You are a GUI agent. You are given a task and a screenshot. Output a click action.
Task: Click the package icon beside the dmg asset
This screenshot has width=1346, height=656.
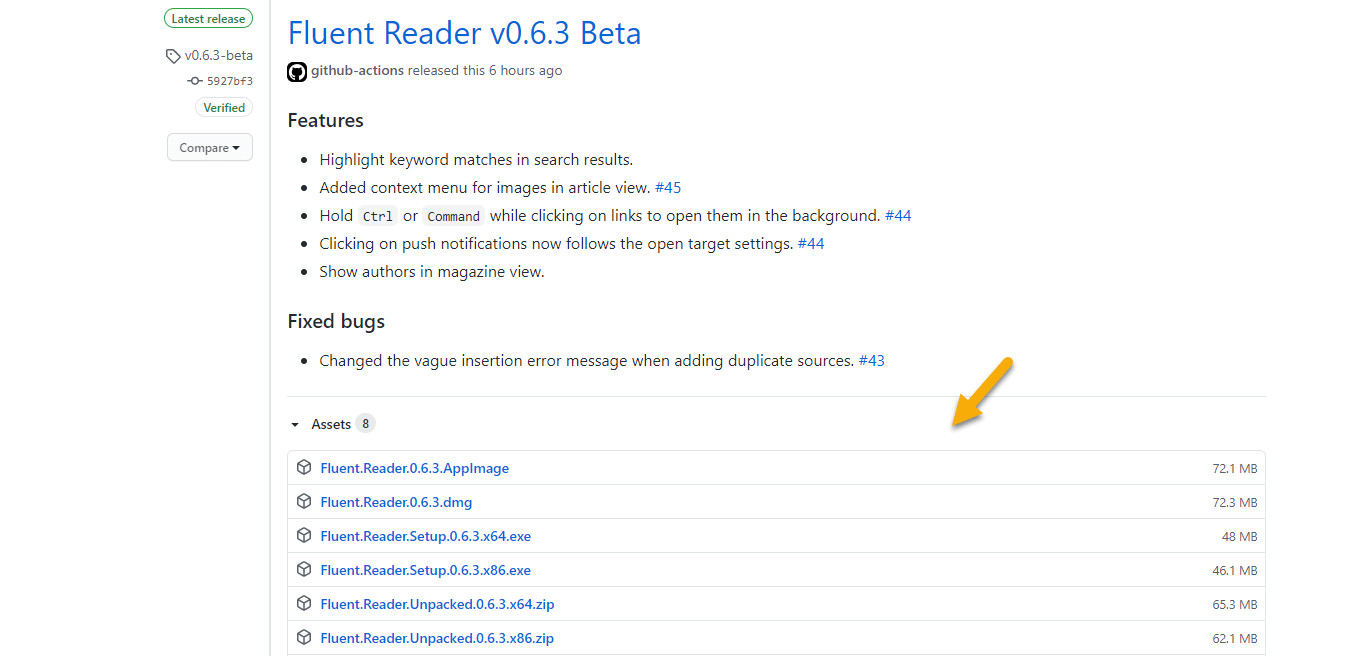coord(304,501)
